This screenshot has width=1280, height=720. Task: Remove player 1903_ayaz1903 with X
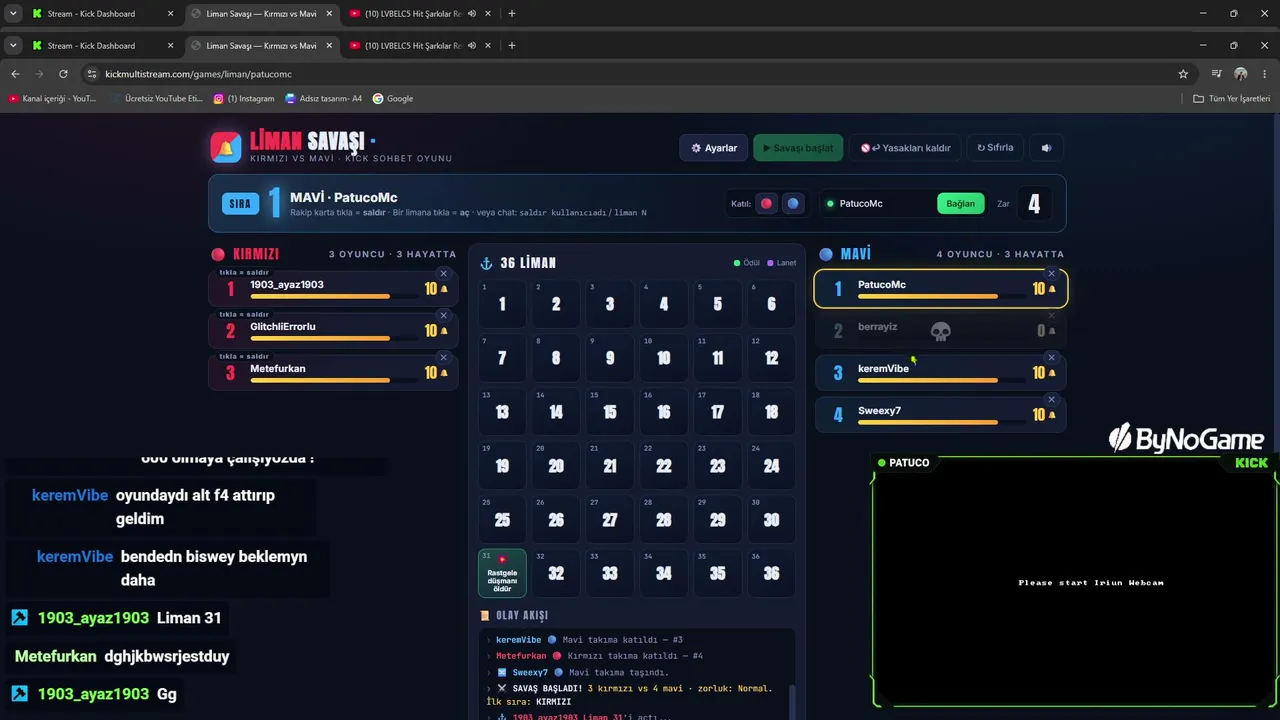444,273
